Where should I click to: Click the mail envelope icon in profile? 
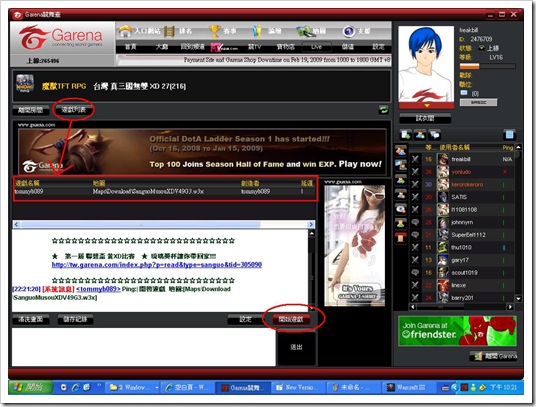click(x=464, y=93)
